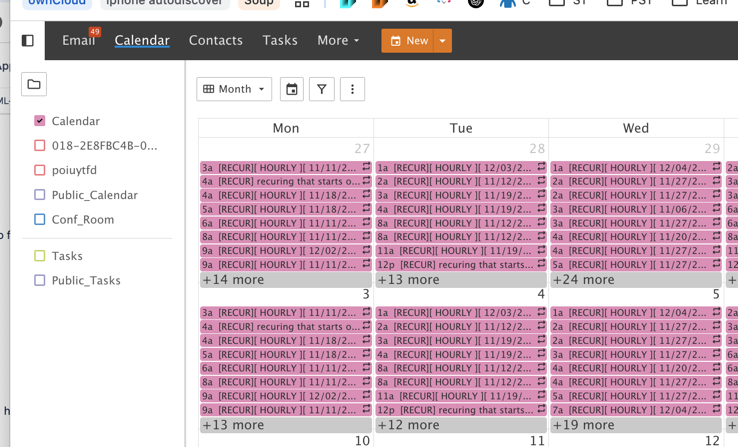
Task: Open the Email tab
Action: [78, 41]
